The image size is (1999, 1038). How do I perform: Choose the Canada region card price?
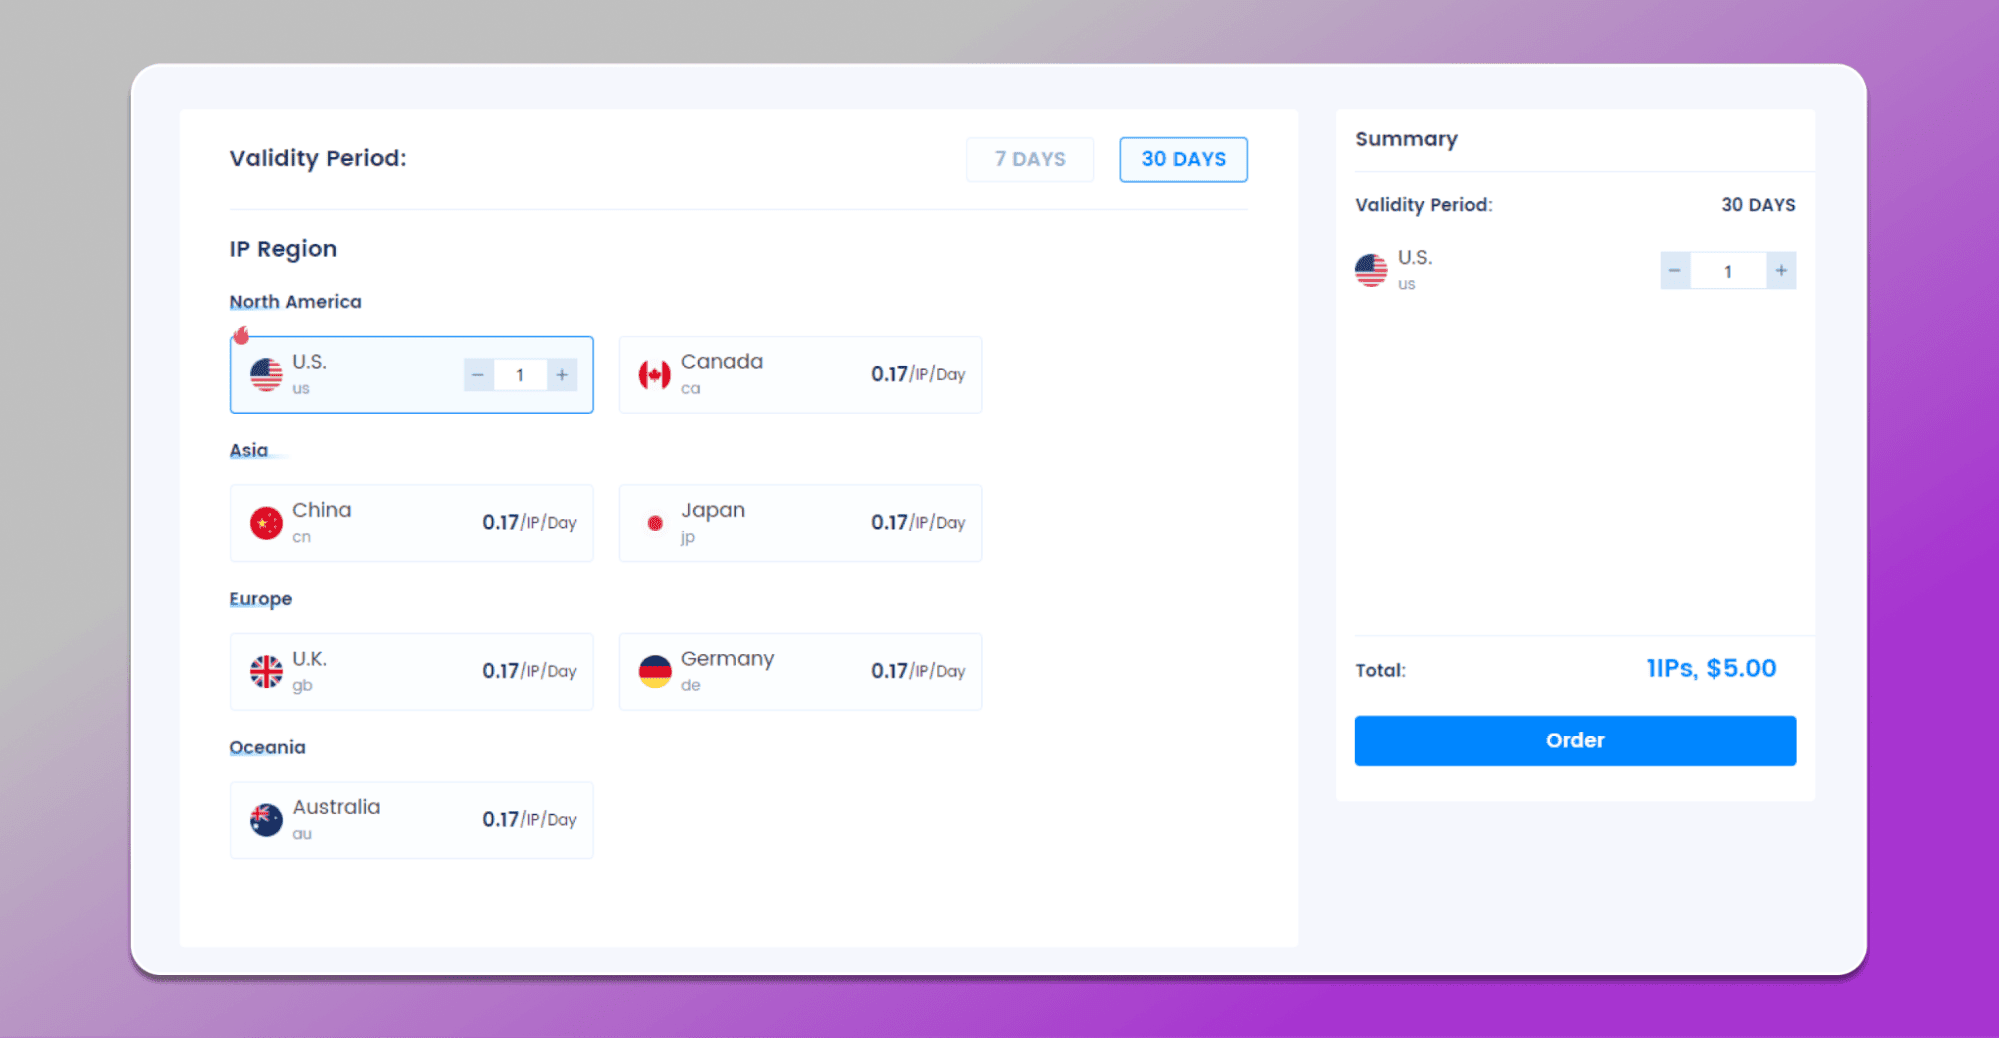(x=918, y=374)
